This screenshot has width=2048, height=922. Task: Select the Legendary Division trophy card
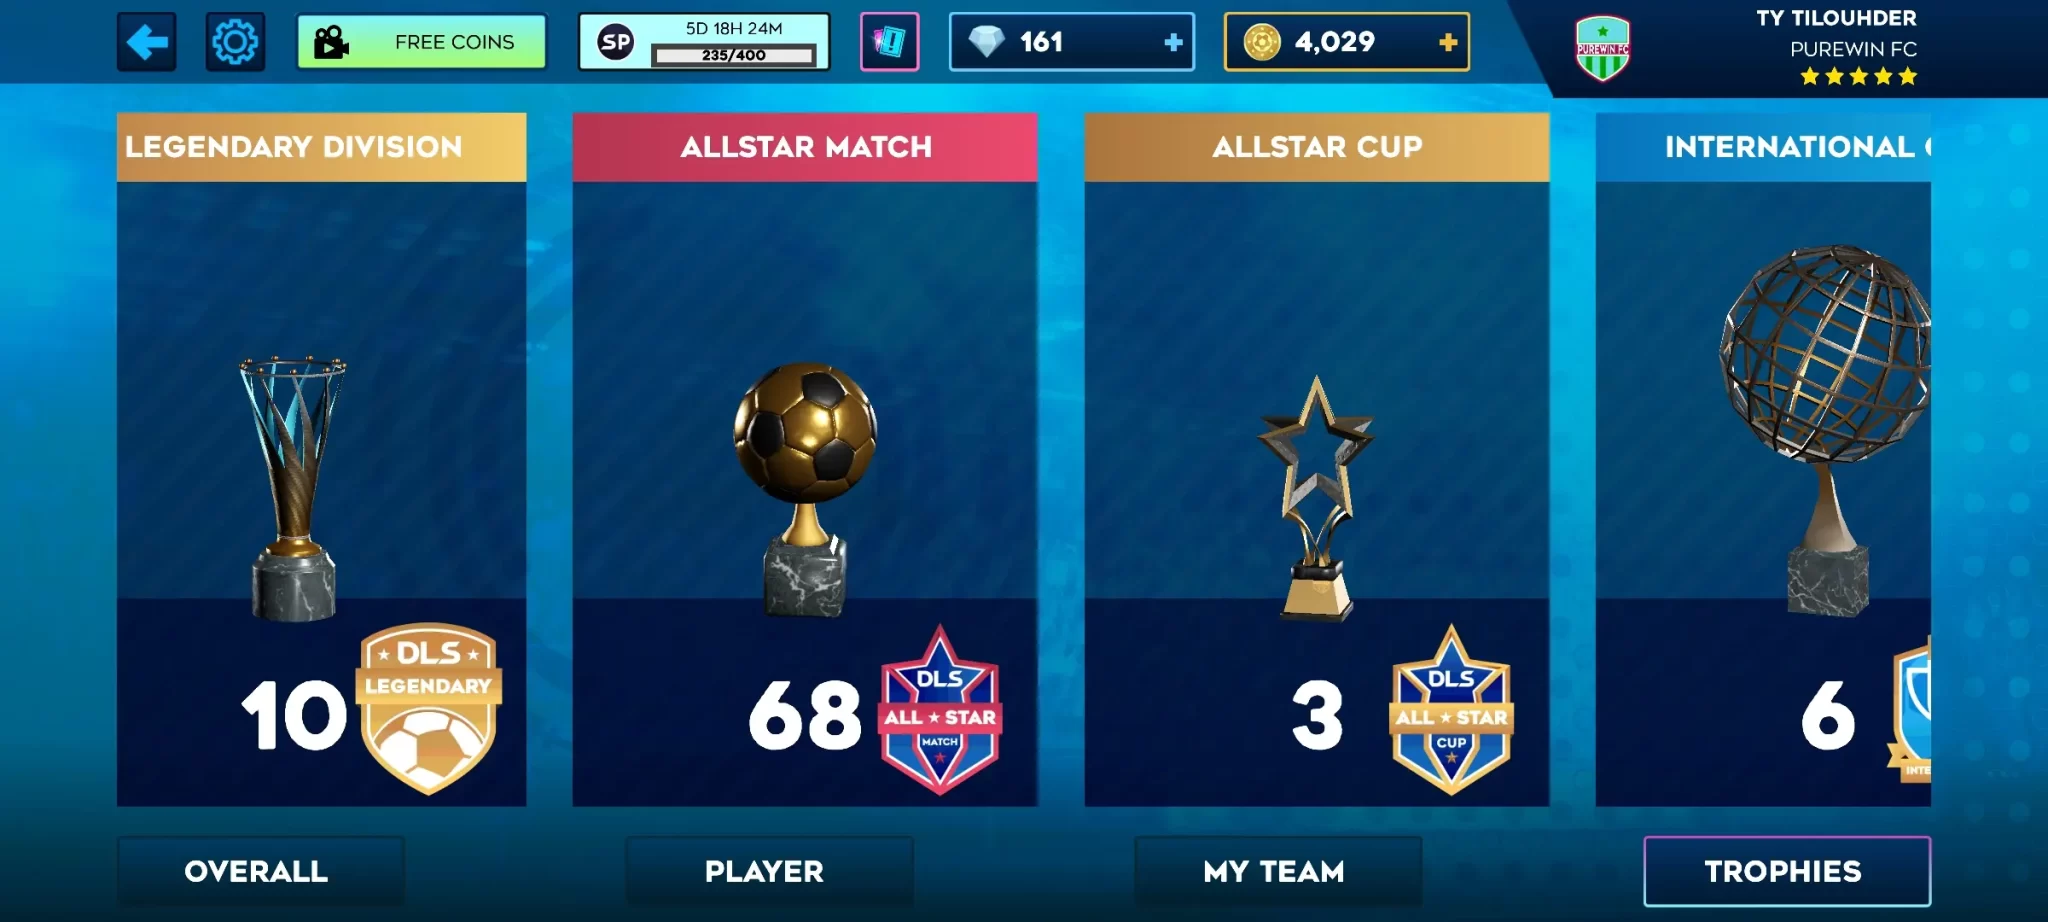coord(321,459)
